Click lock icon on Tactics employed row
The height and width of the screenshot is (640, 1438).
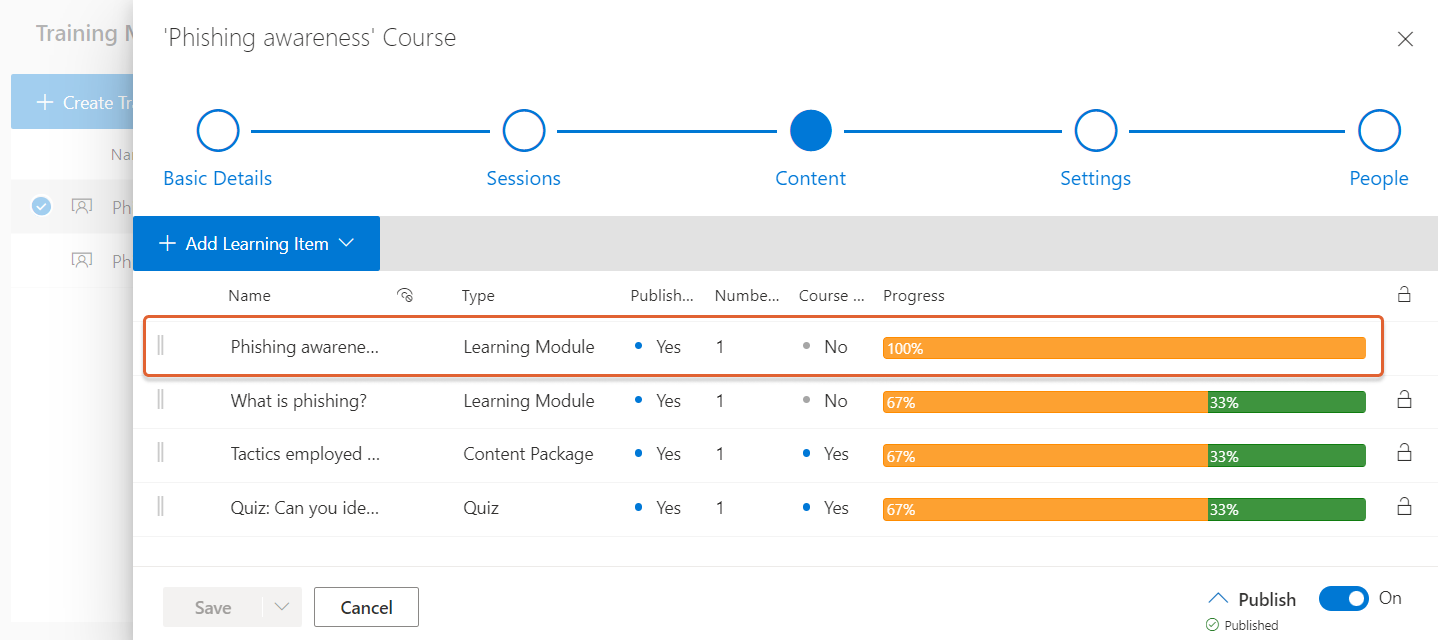tap(1404, 454)
